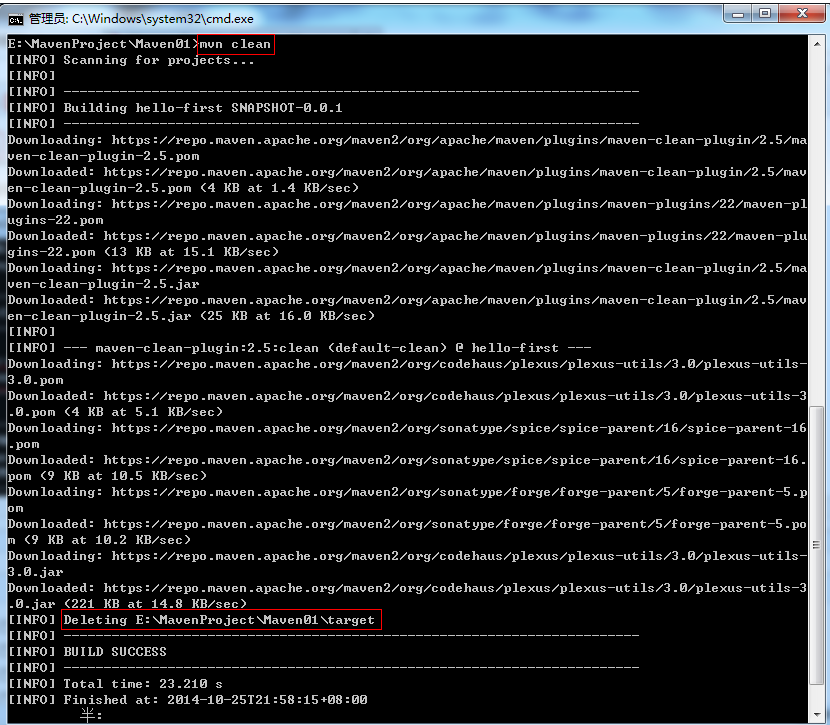This screenshot has width=830, height=725.
Task: Click the window title text cmd.exe
Action: (x=141, y=19)
